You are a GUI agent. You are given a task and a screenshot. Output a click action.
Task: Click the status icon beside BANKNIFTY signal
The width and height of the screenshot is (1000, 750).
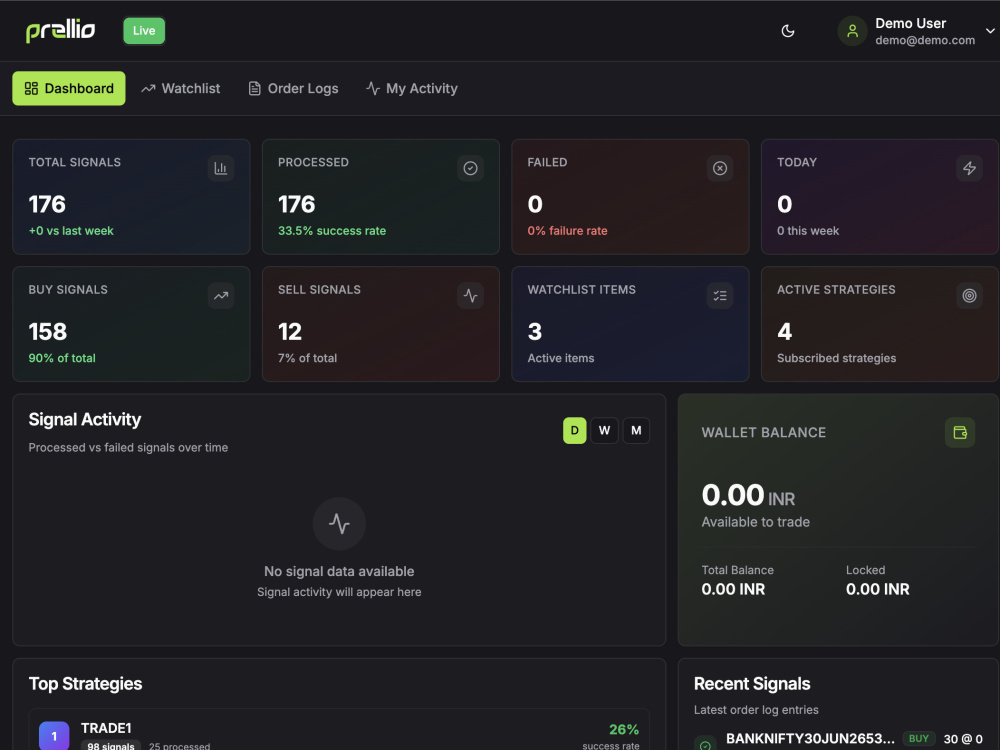pos(705,745)
